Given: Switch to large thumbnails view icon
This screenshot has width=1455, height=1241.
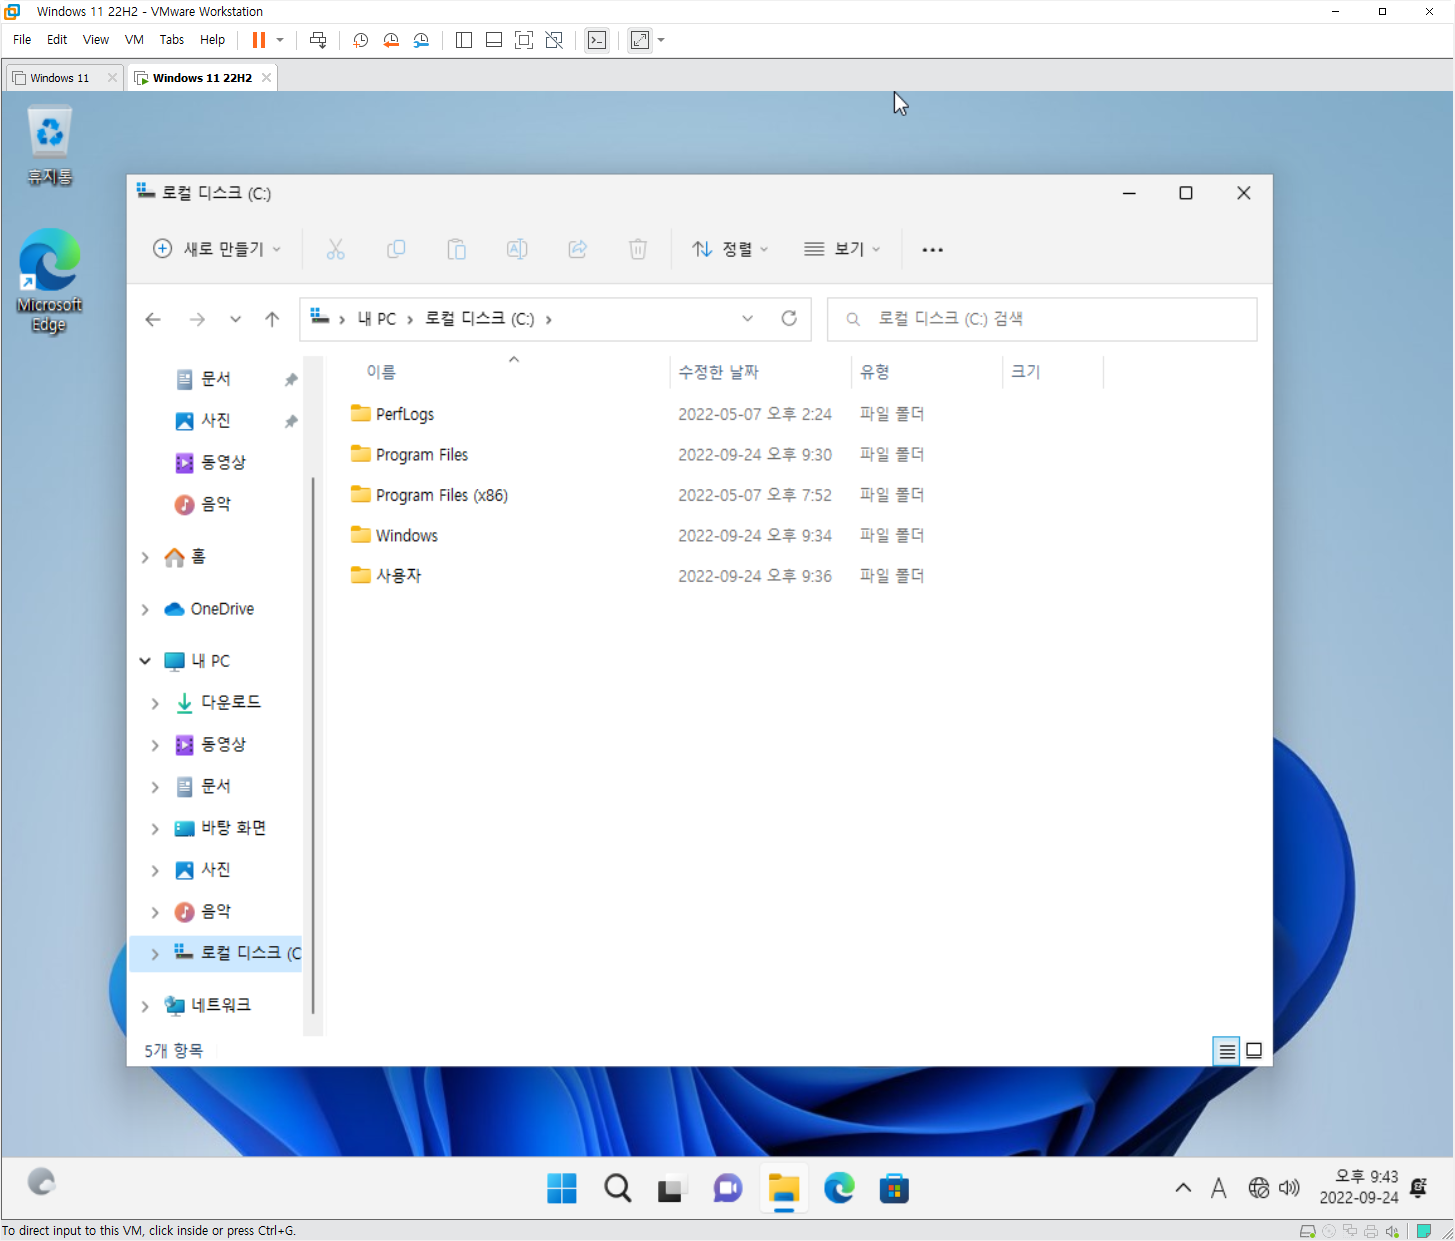Looking at the screenshot, I should (x=1254, y=1051).
